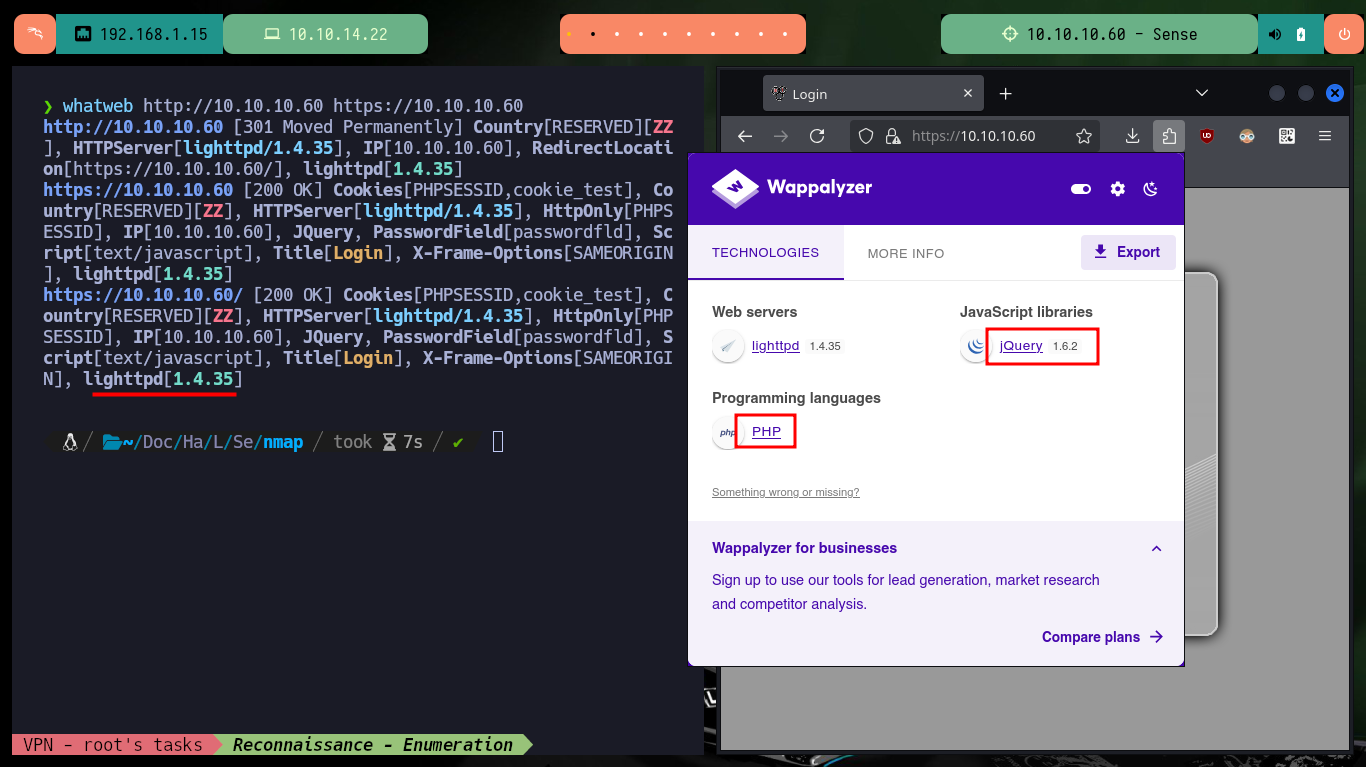Click the battery icon in top bar
This screenshot has width=1366, height=767.
click(x=1301, y=34)
